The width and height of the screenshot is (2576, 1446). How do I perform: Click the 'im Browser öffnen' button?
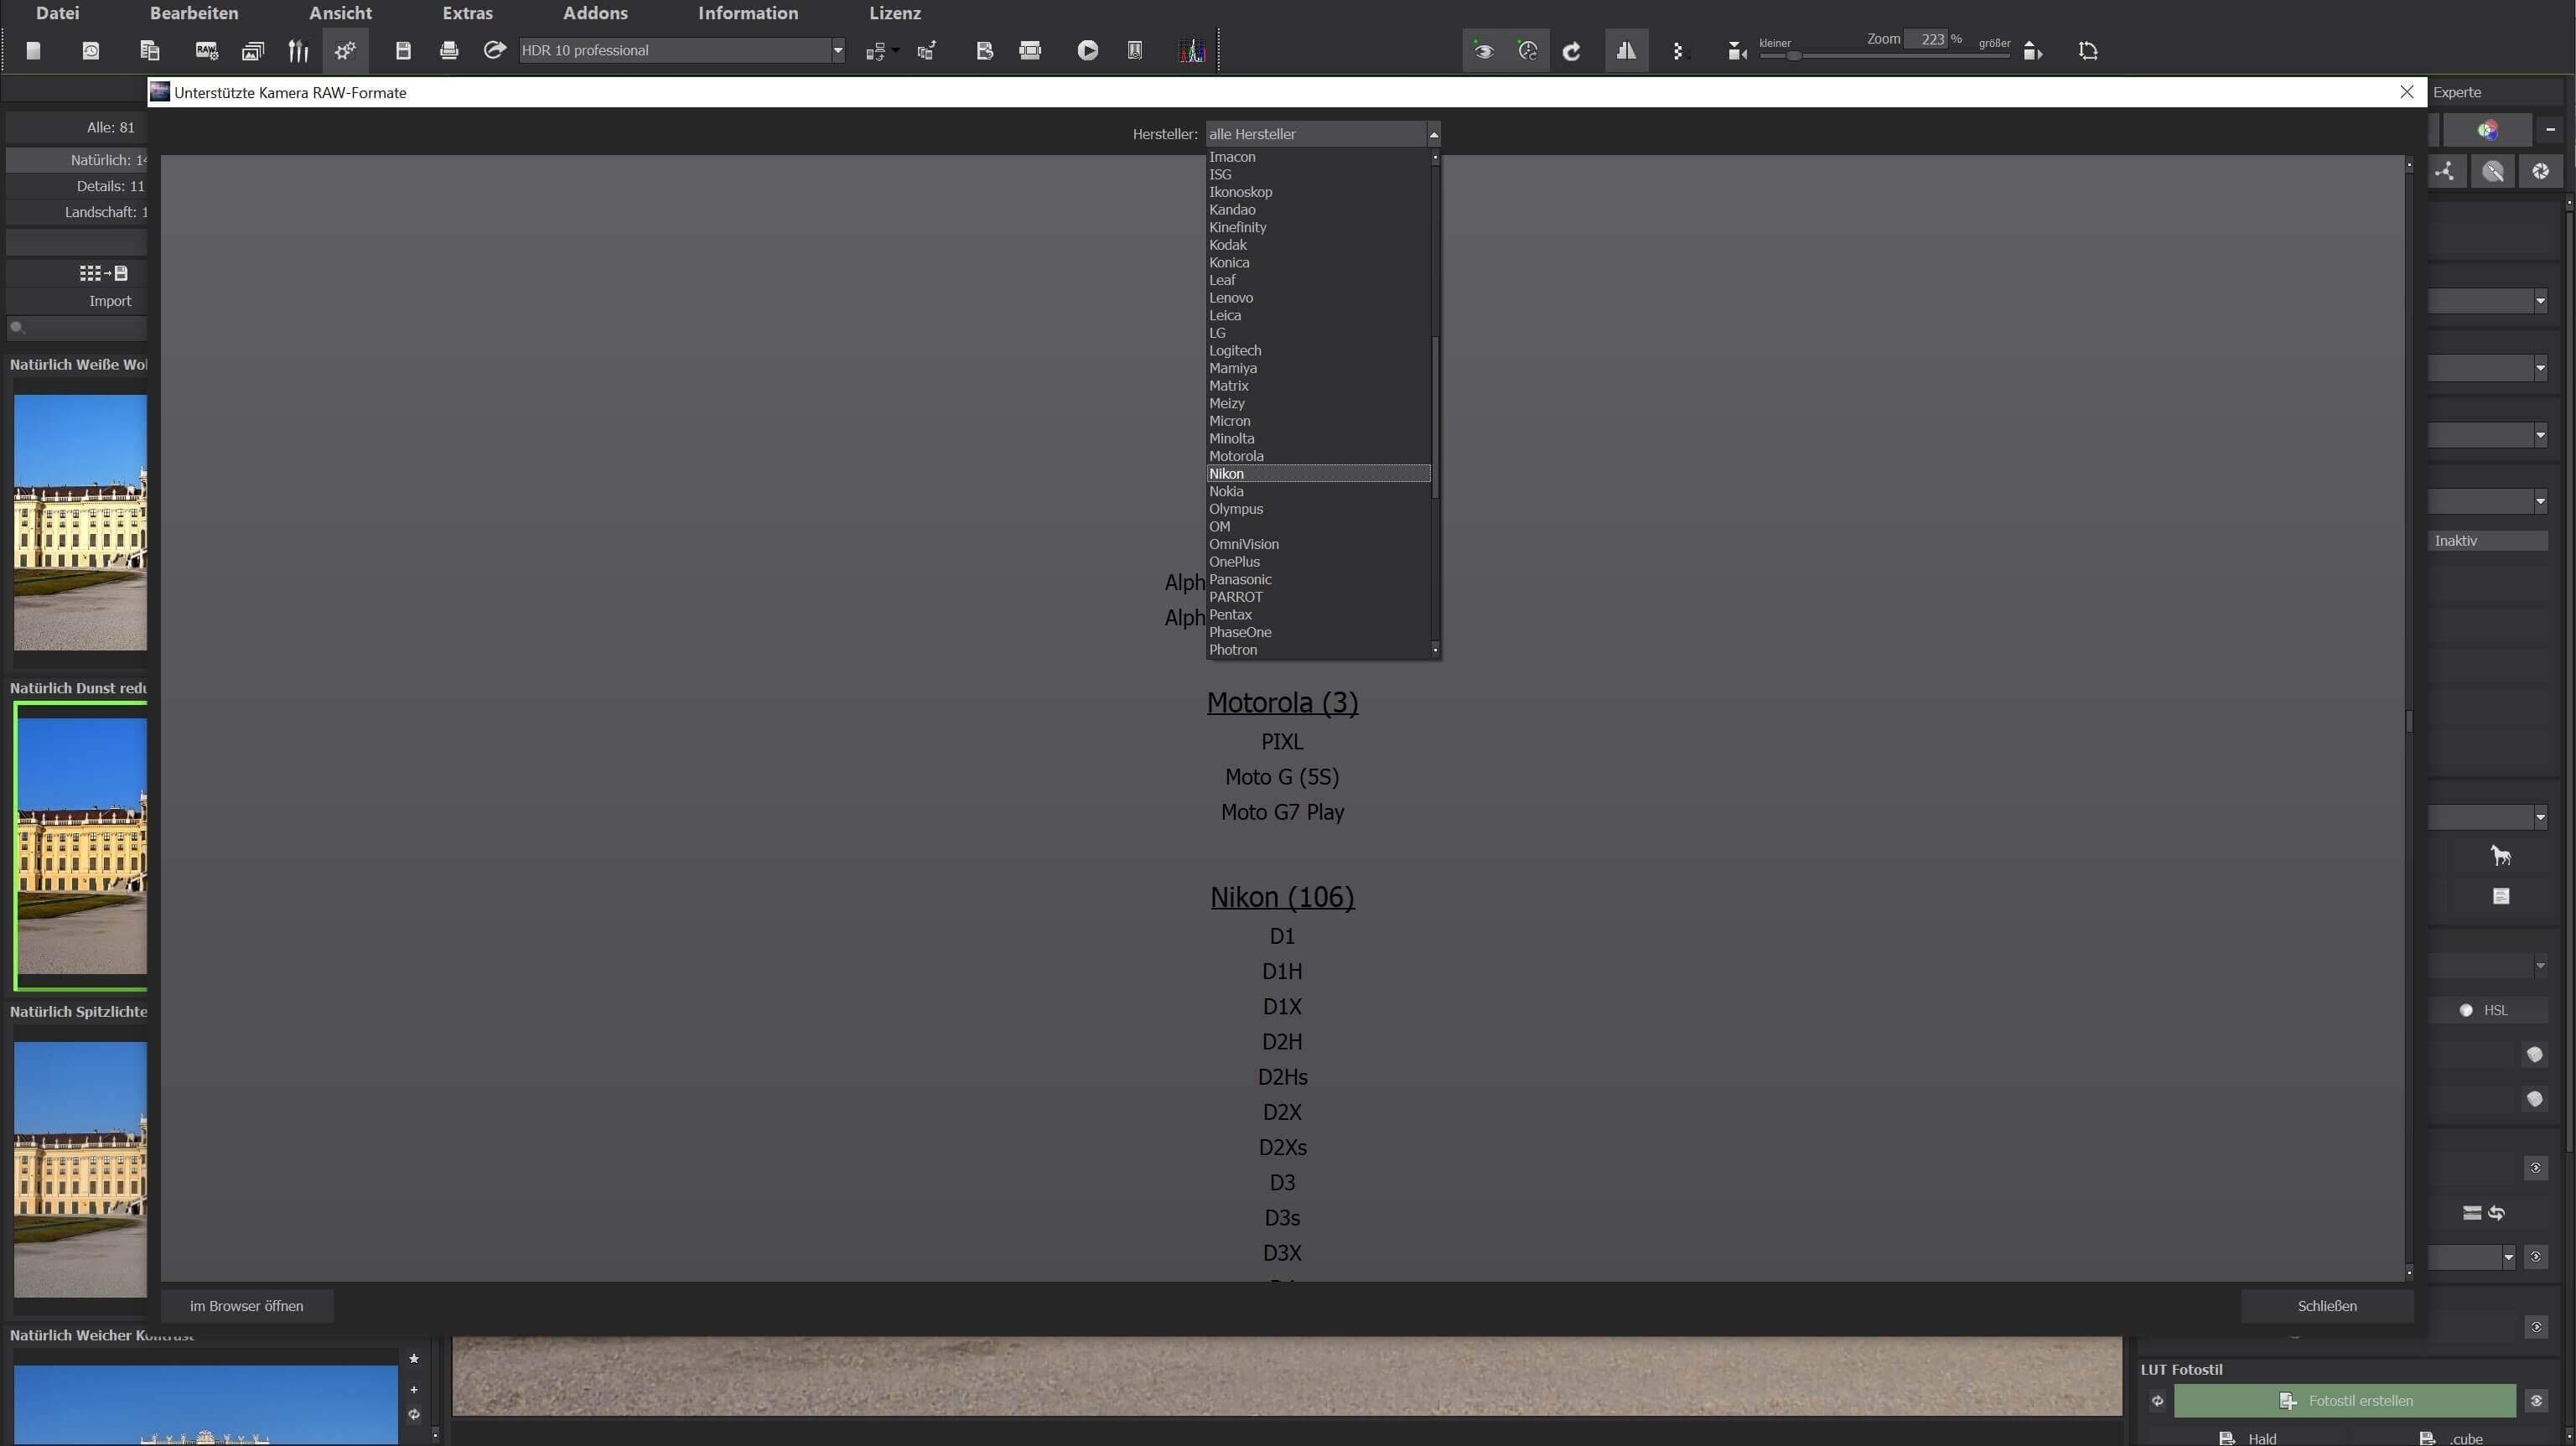[x=246, y=1306]
